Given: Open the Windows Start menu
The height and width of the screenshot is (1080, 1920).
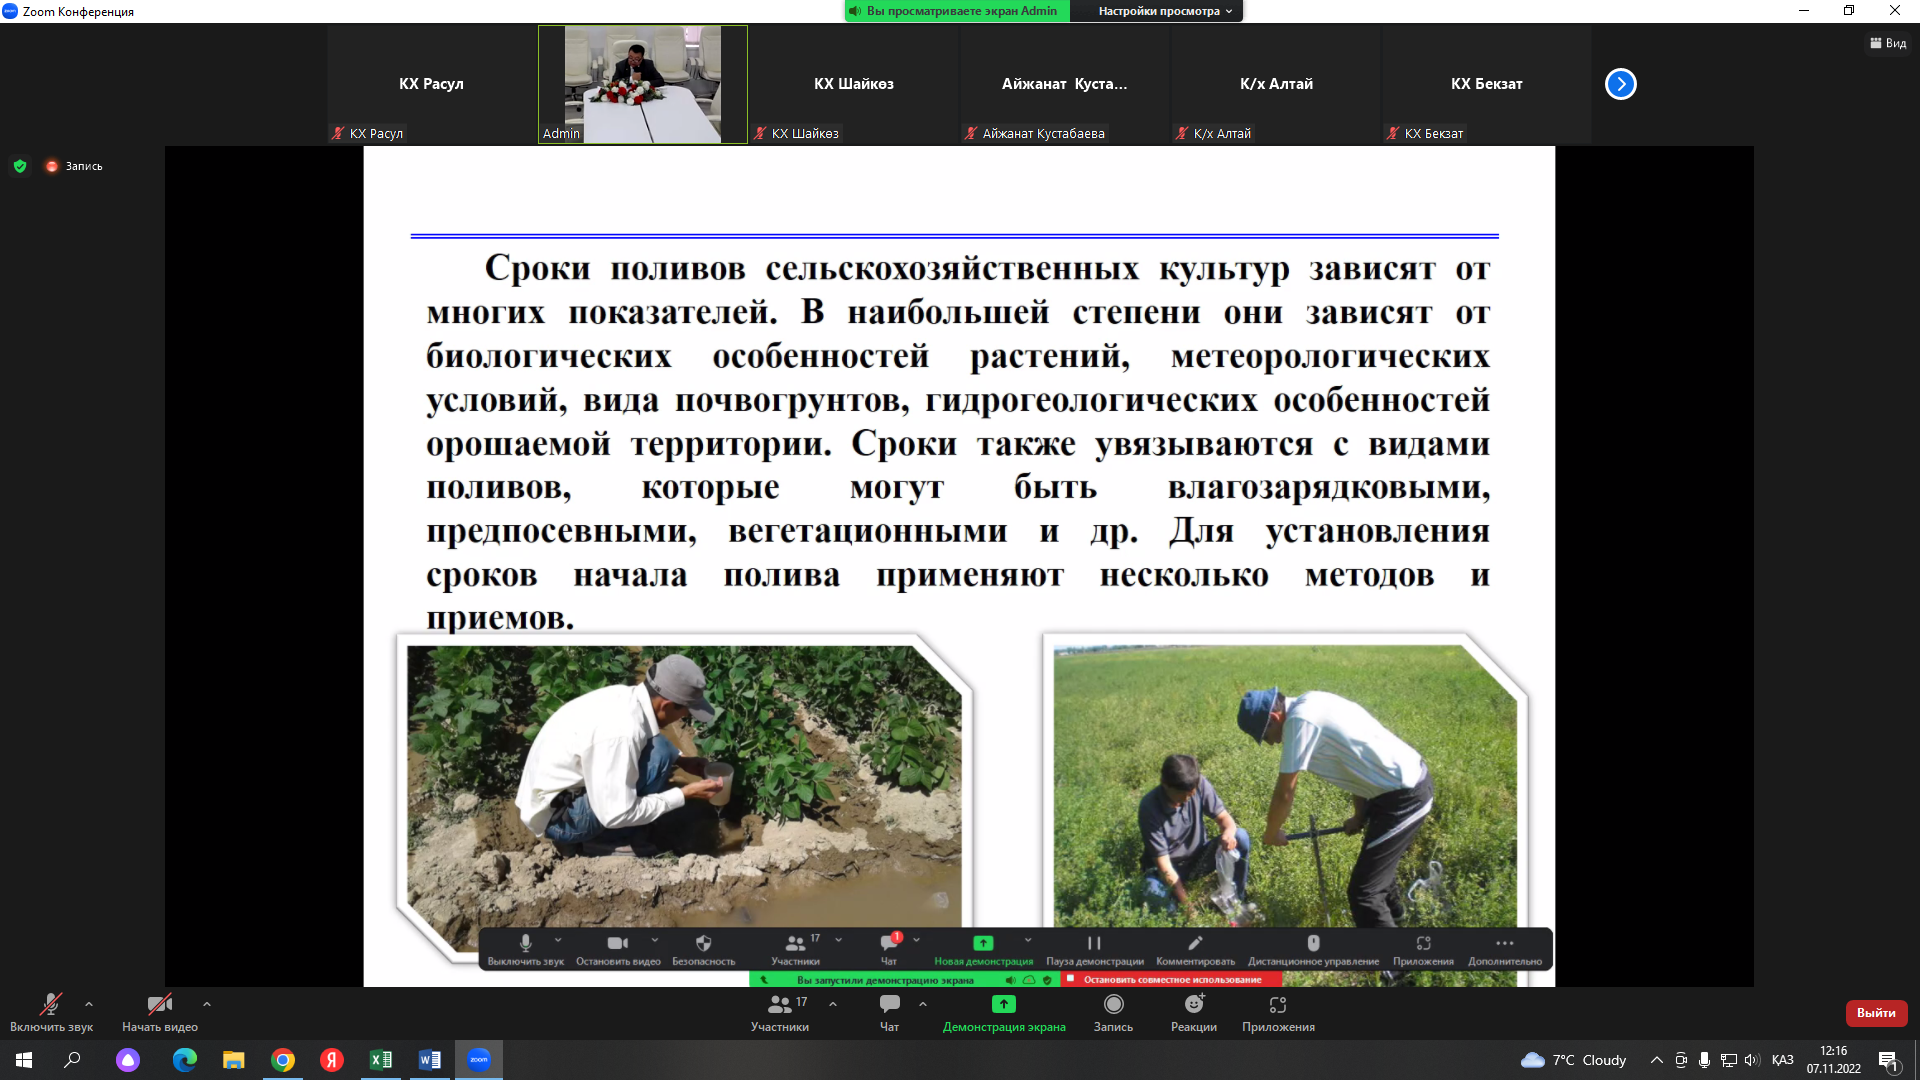Looking at the screenshot, I should [24, 1060].
